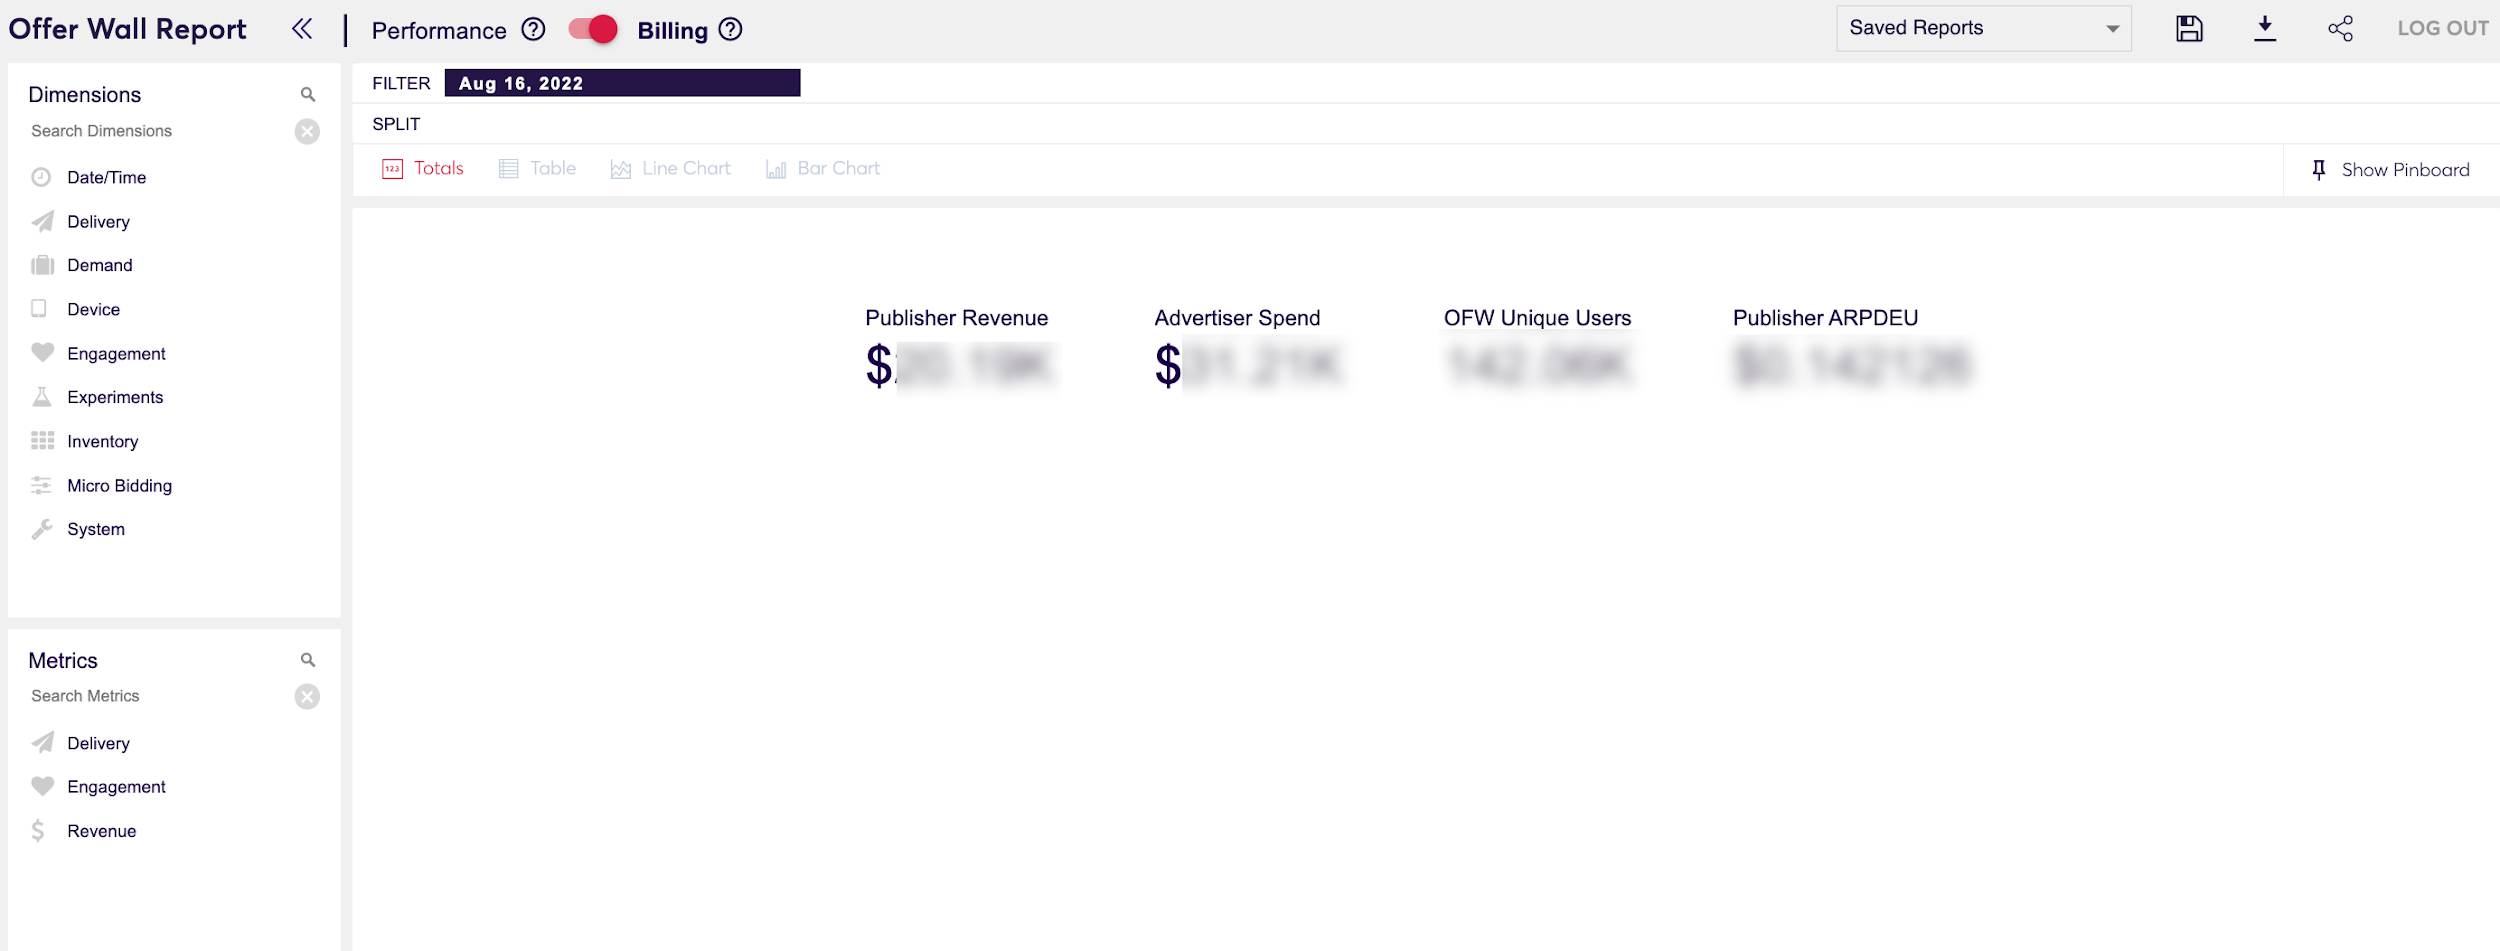Expand the Revenue metrics group
Image resolution: width=2500 pixels, height=951 pixels.
(101, 831)
